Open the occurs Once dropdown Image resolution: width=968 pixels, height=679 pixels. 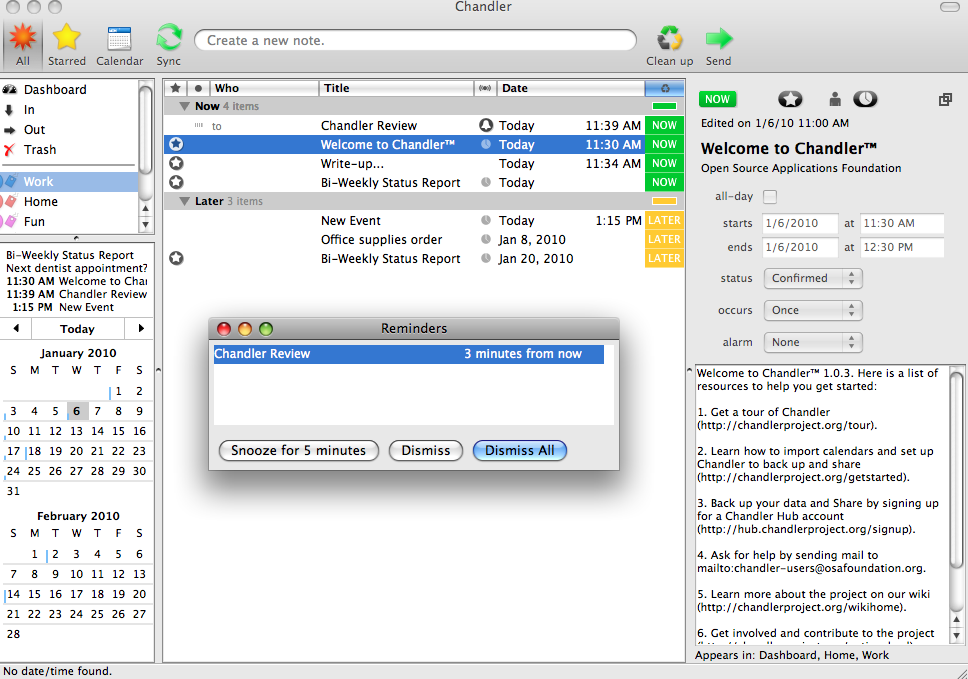click(x=812, y=310)
